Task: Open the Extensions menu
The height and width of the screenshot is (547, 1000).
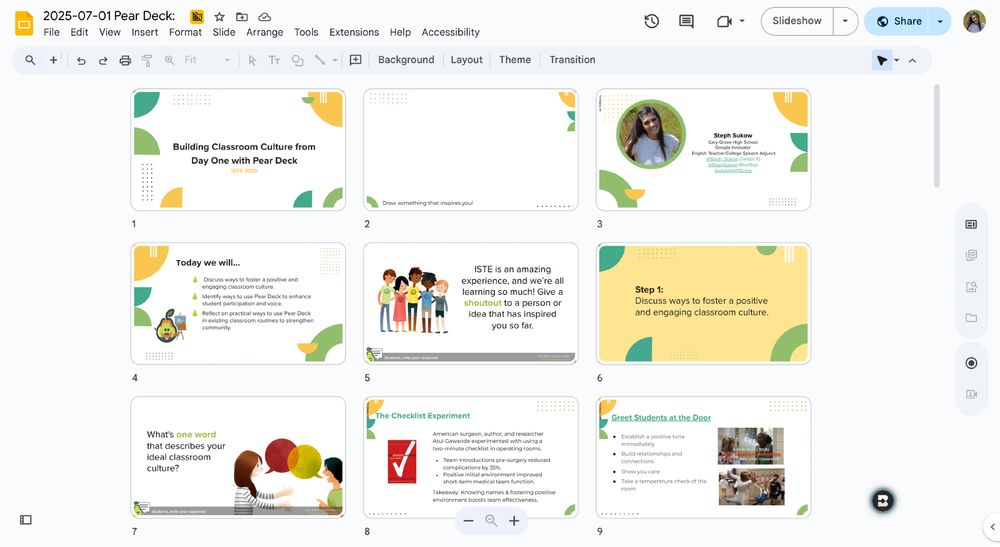Action: click(354, 32)
